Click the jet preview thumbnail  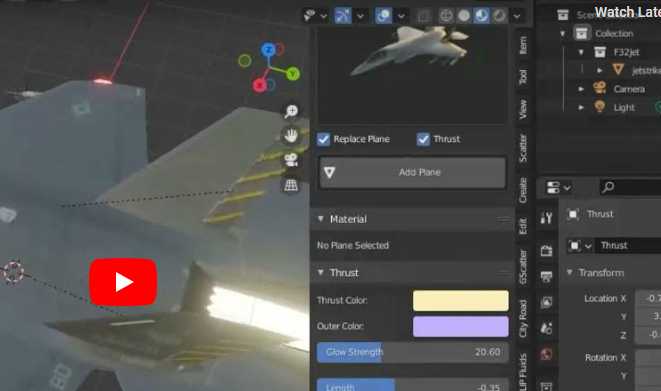coord(412,75)
